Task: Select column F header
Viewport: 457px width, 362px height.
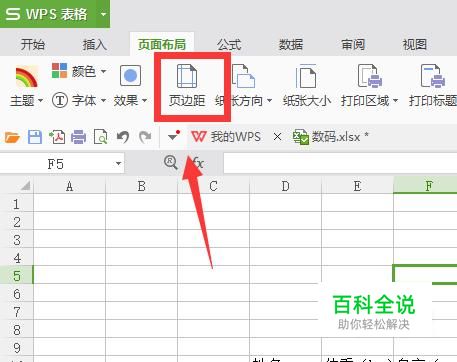Action: (425, 186)
